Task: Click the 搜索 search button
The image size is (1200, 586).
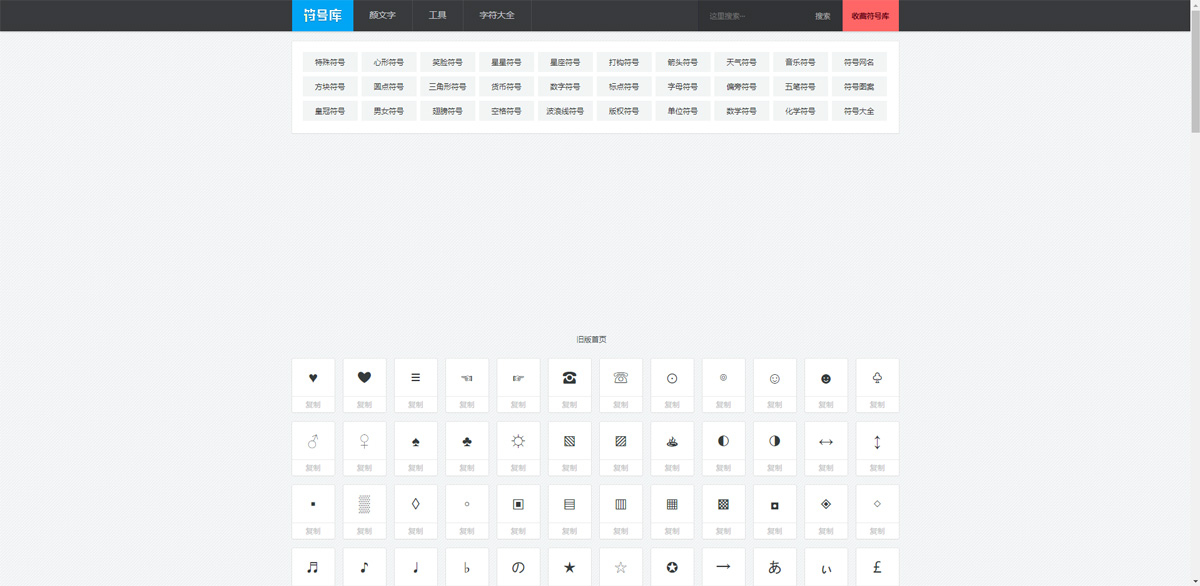Action: click(822, 16)
